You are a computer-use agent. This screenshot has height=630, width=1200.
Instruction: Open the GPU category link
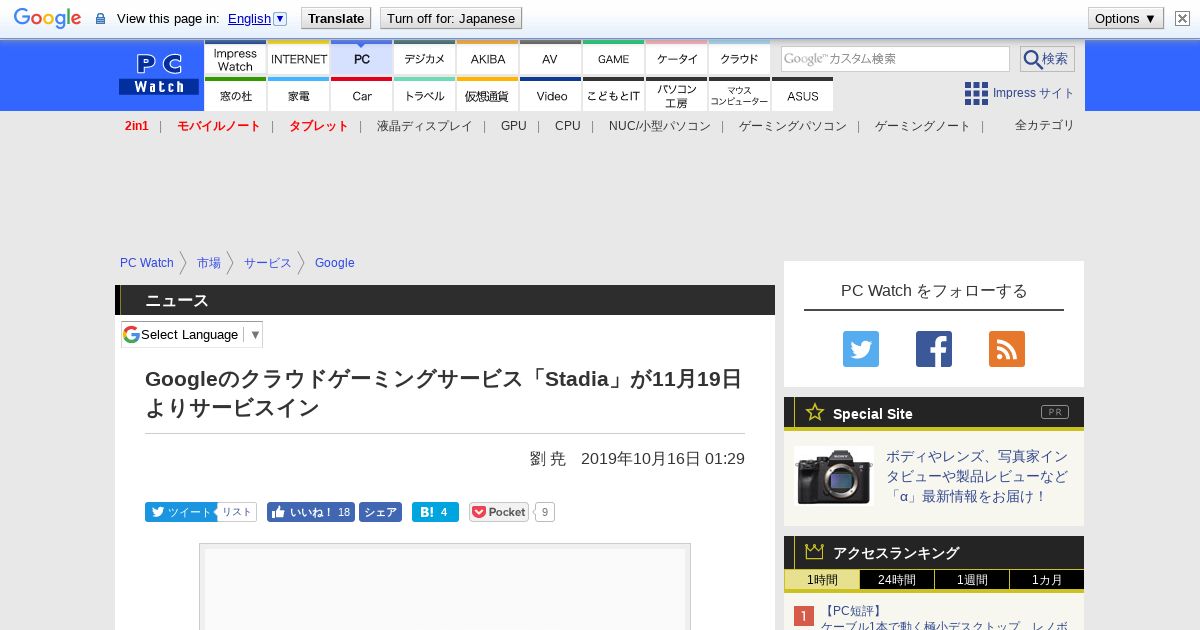[514, 126]
